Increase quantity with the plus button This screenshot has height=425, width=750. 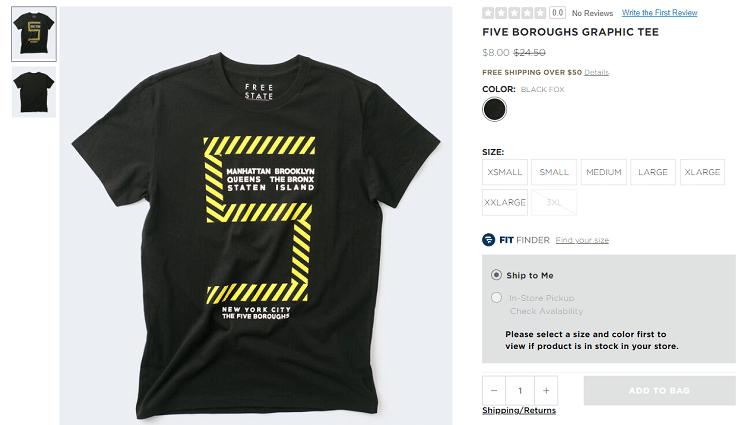(x=546, y=391)
